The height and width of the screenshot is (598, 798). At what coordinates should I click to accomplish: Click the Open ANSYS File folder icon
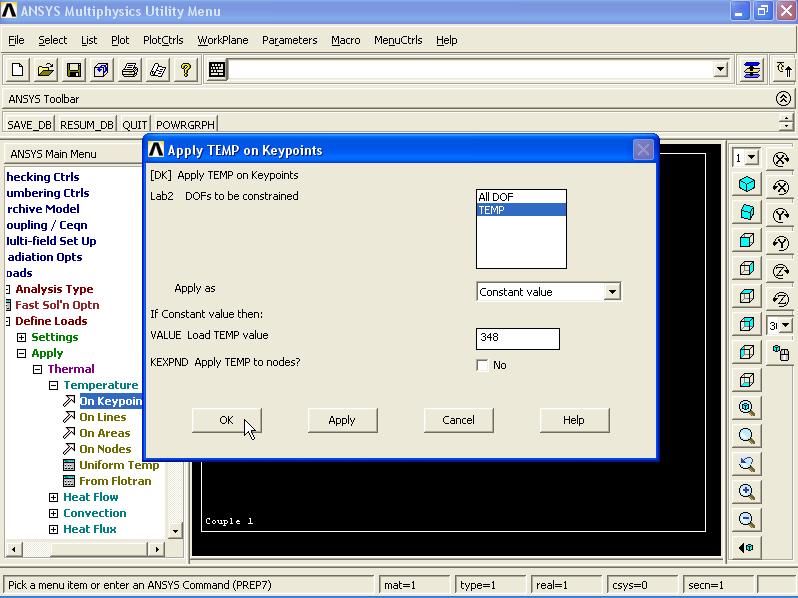tap(46, 70)
